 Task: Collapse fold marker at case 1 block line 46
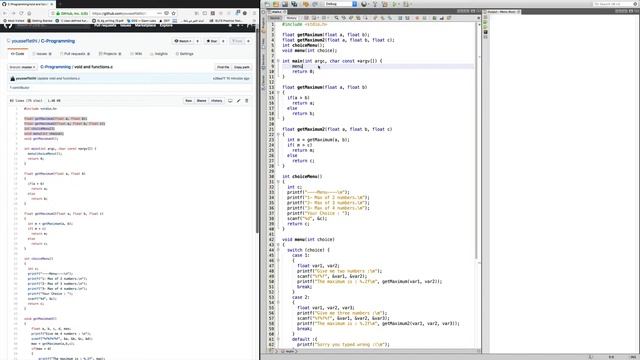[278, 260]
